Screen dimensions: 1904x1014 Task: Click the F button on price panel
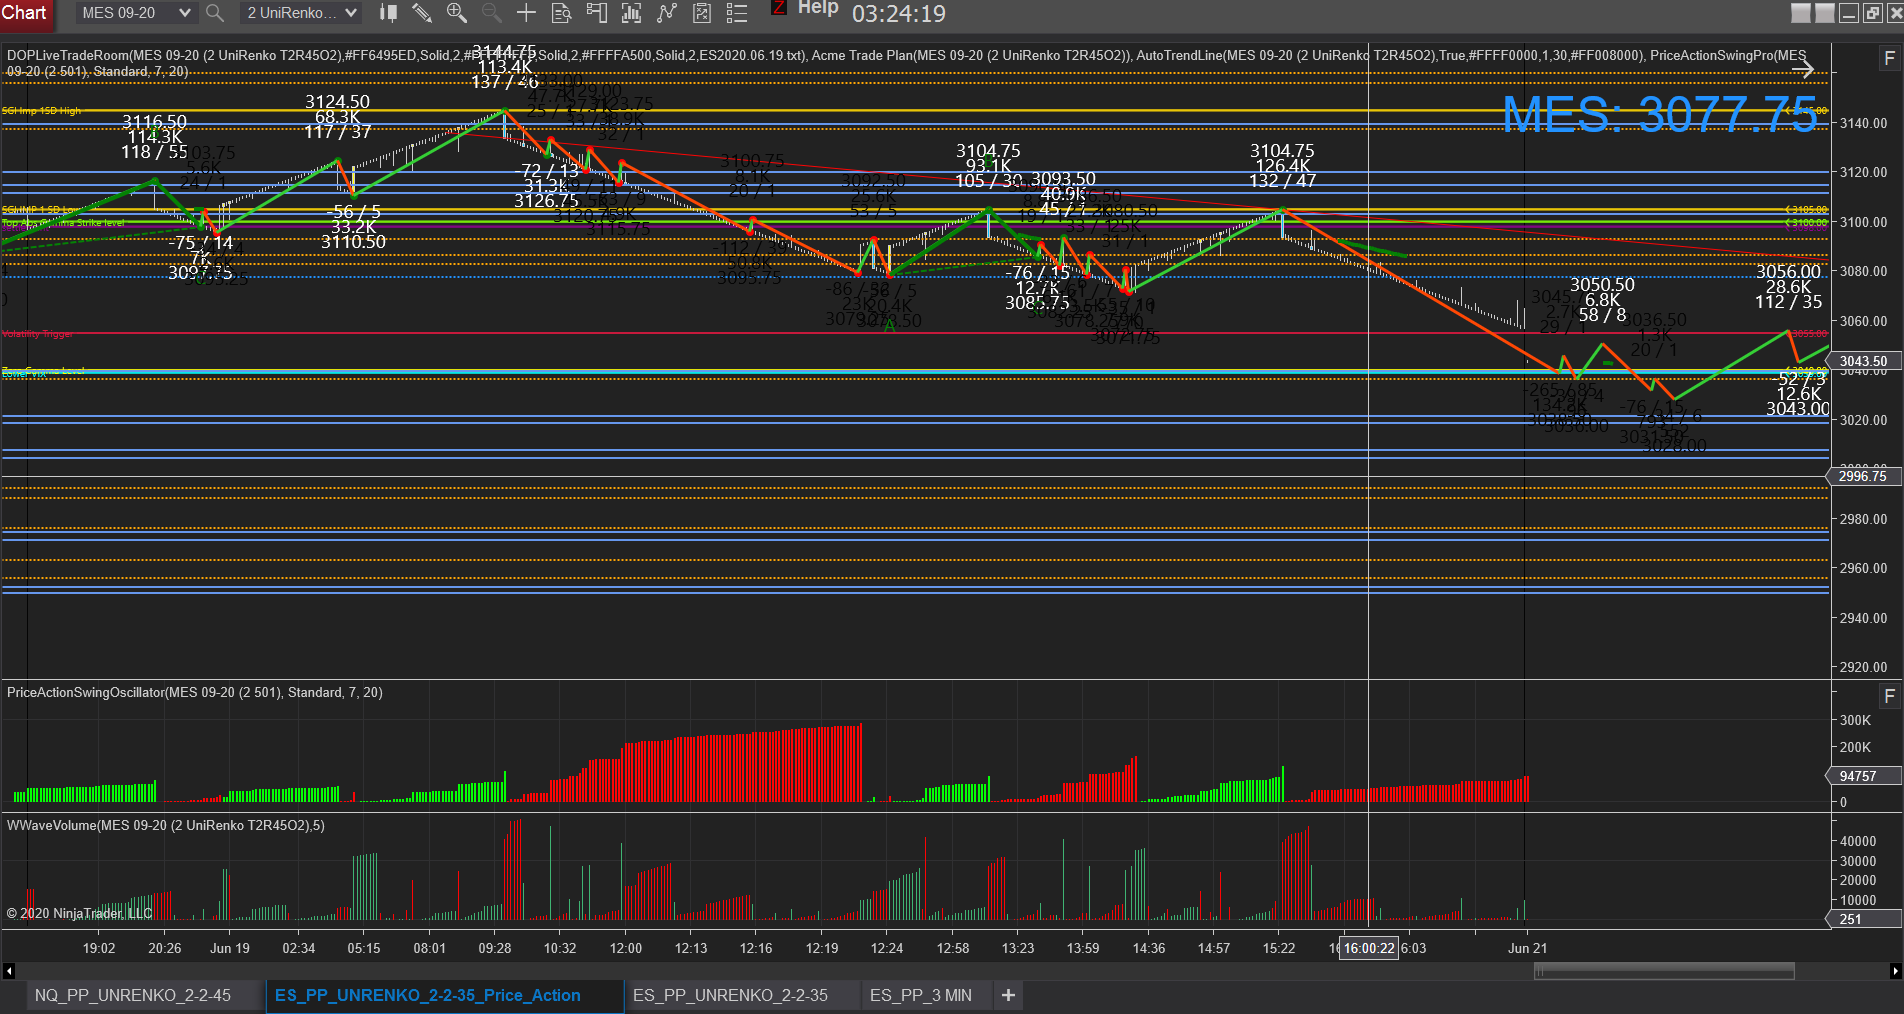[1889, 59]
